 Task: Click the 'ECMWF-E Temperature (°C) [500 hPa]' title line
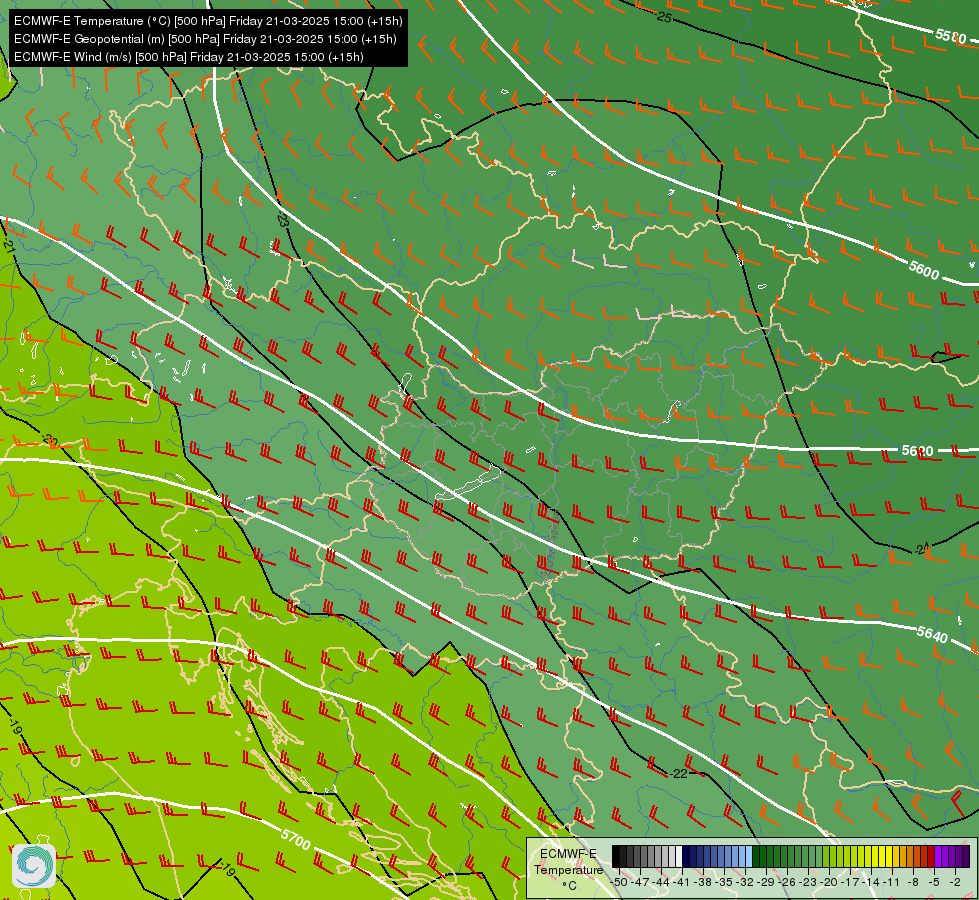208,21
